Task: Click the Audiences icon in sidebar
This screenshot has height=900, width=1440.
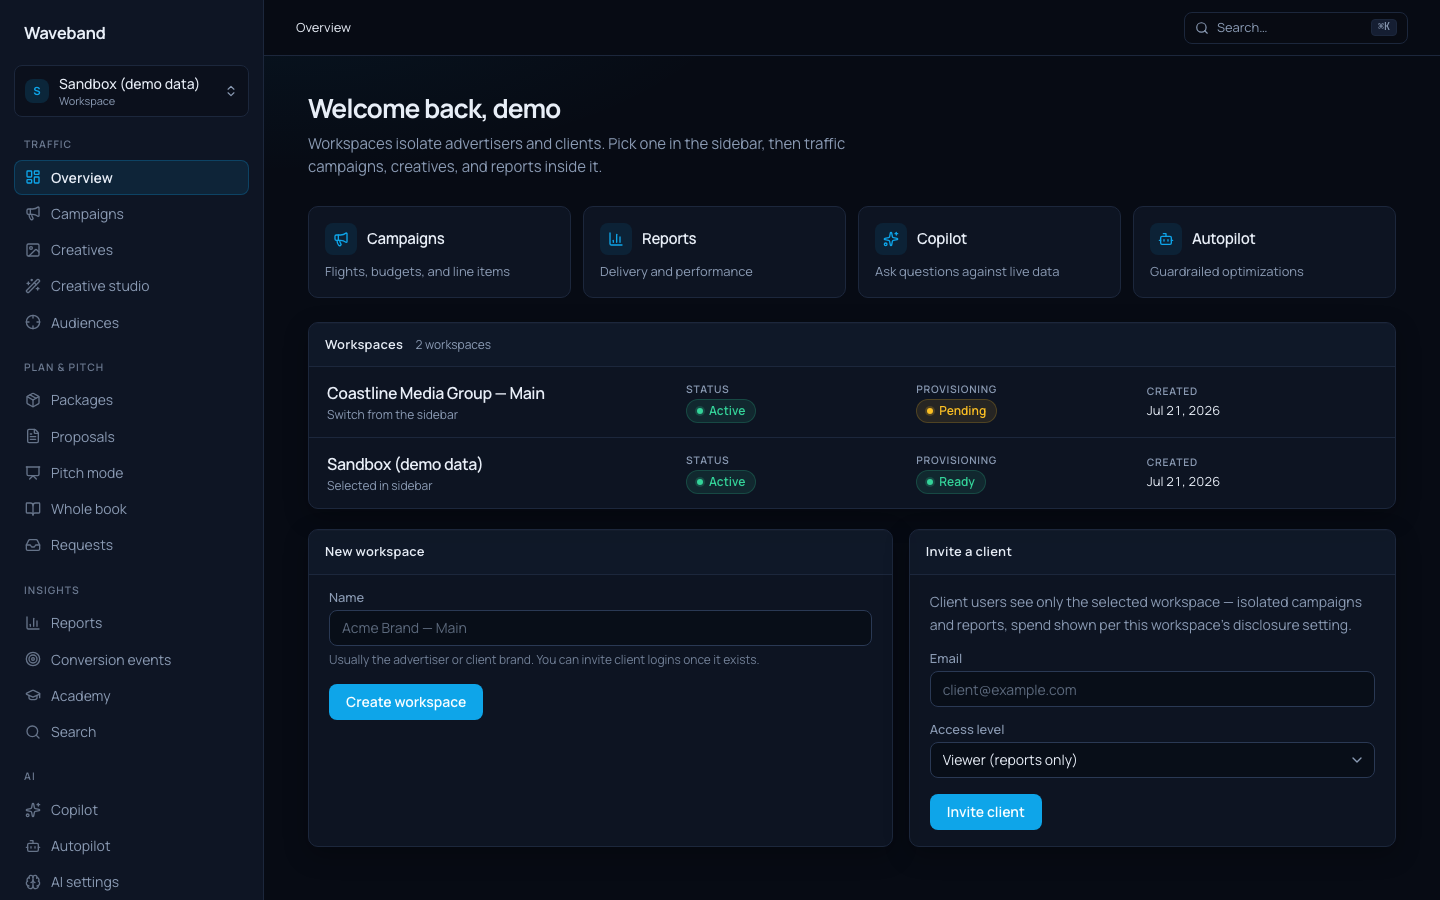Action: (x=33, y=322)
